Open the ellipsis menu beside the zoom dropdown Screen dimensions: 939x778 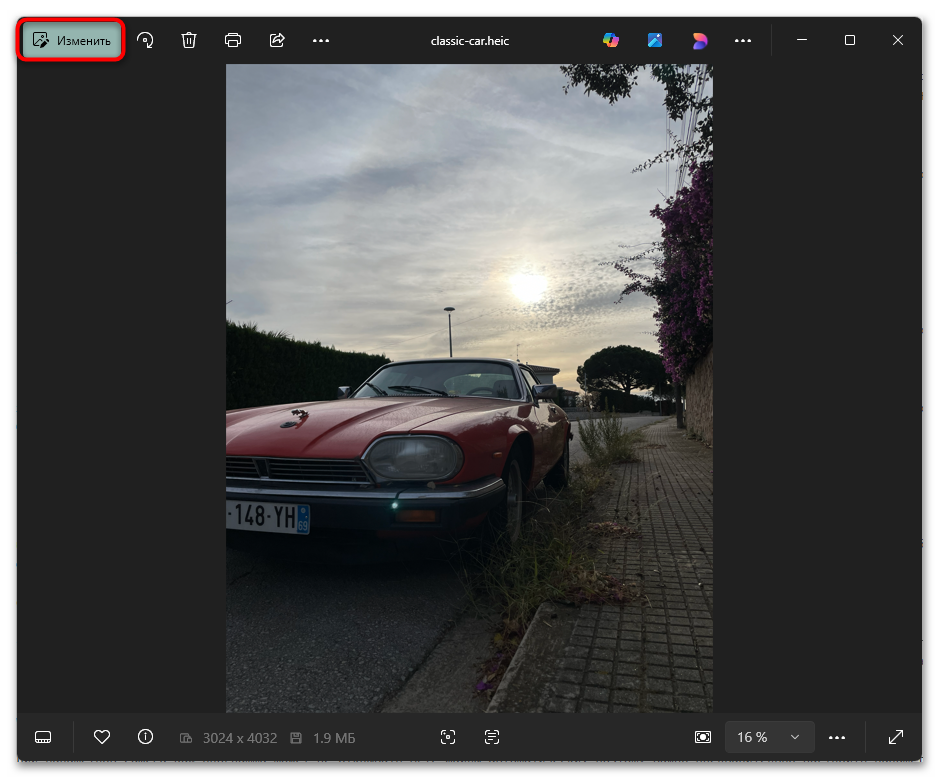(x=838, y=737)
